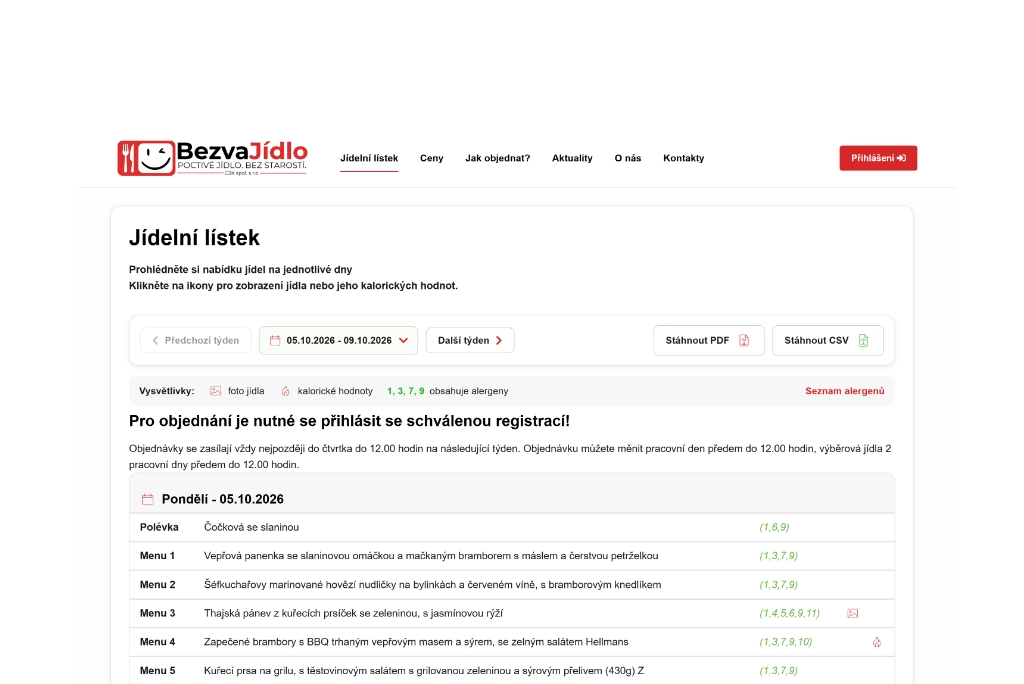This screenshot has width=1024, height=684.
Task: Go to Předchozí týden
Action: tap(196, 340)
